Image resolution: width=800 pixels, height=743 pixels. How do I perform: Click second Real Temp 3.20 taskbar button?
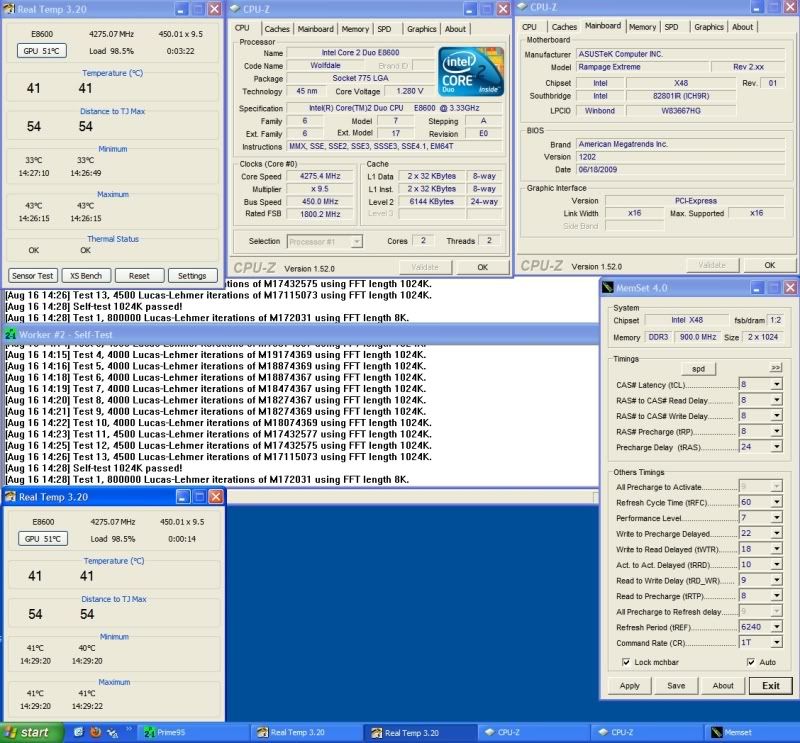click(x=419, y=733)
